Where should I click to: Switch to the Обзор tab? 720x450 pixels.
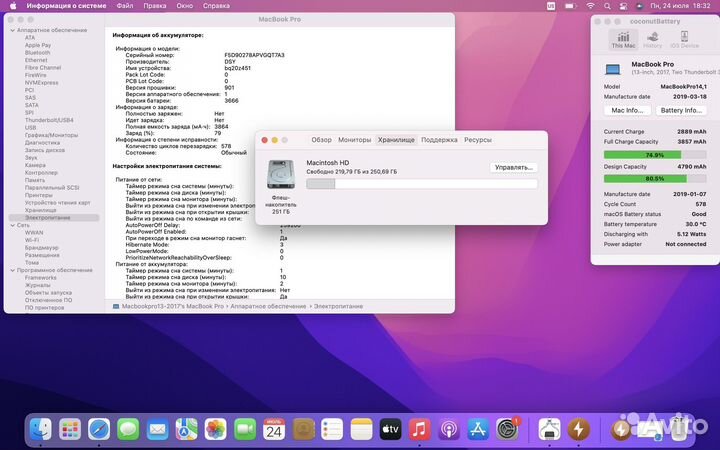(x=321, y=140)
